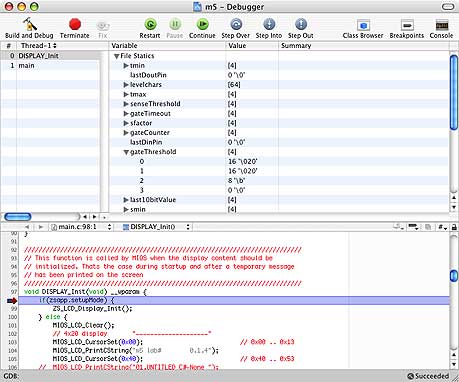Screen dimensions: 459x382
Task: Terminate the debug session via the red stop icon
Action: pyautogui.click(x=75, y=24)
